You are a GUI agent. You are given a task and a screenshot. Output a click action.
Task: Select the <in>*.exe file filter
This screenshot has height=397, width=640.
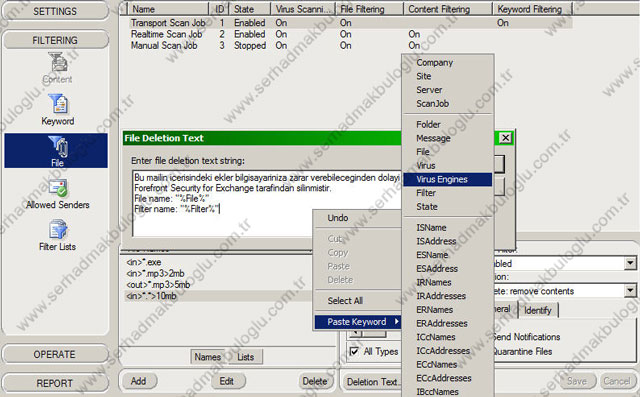(x=144, y=262)
